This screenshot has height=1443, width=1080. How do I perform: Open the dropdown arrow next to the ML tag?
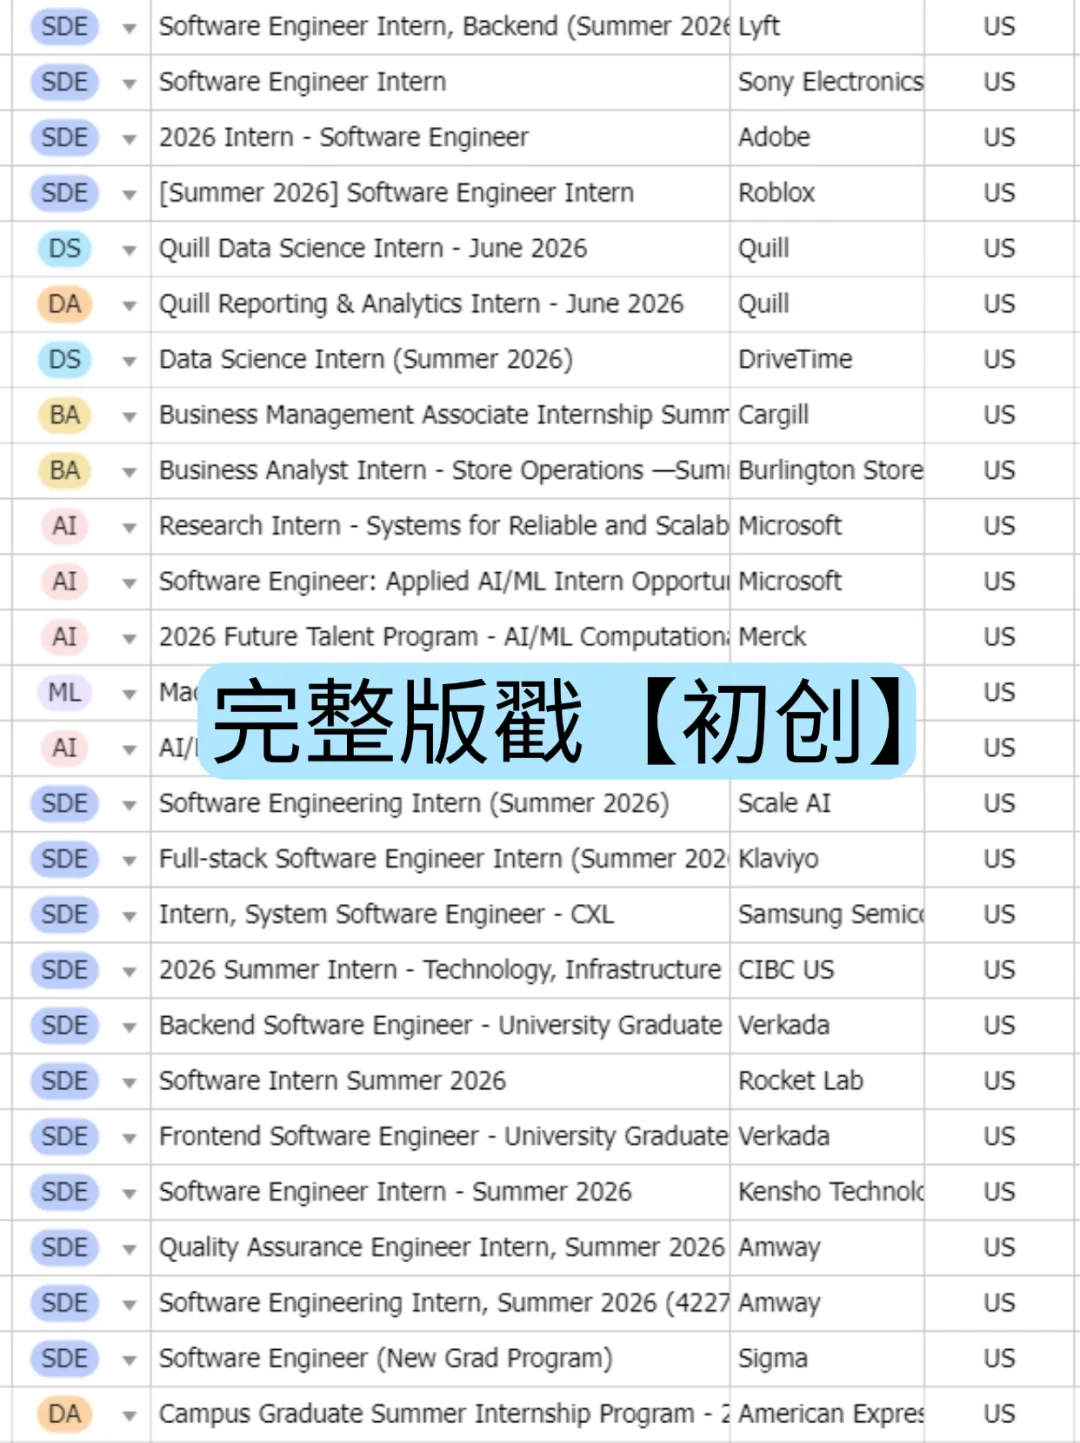click(x=129, y=694)
